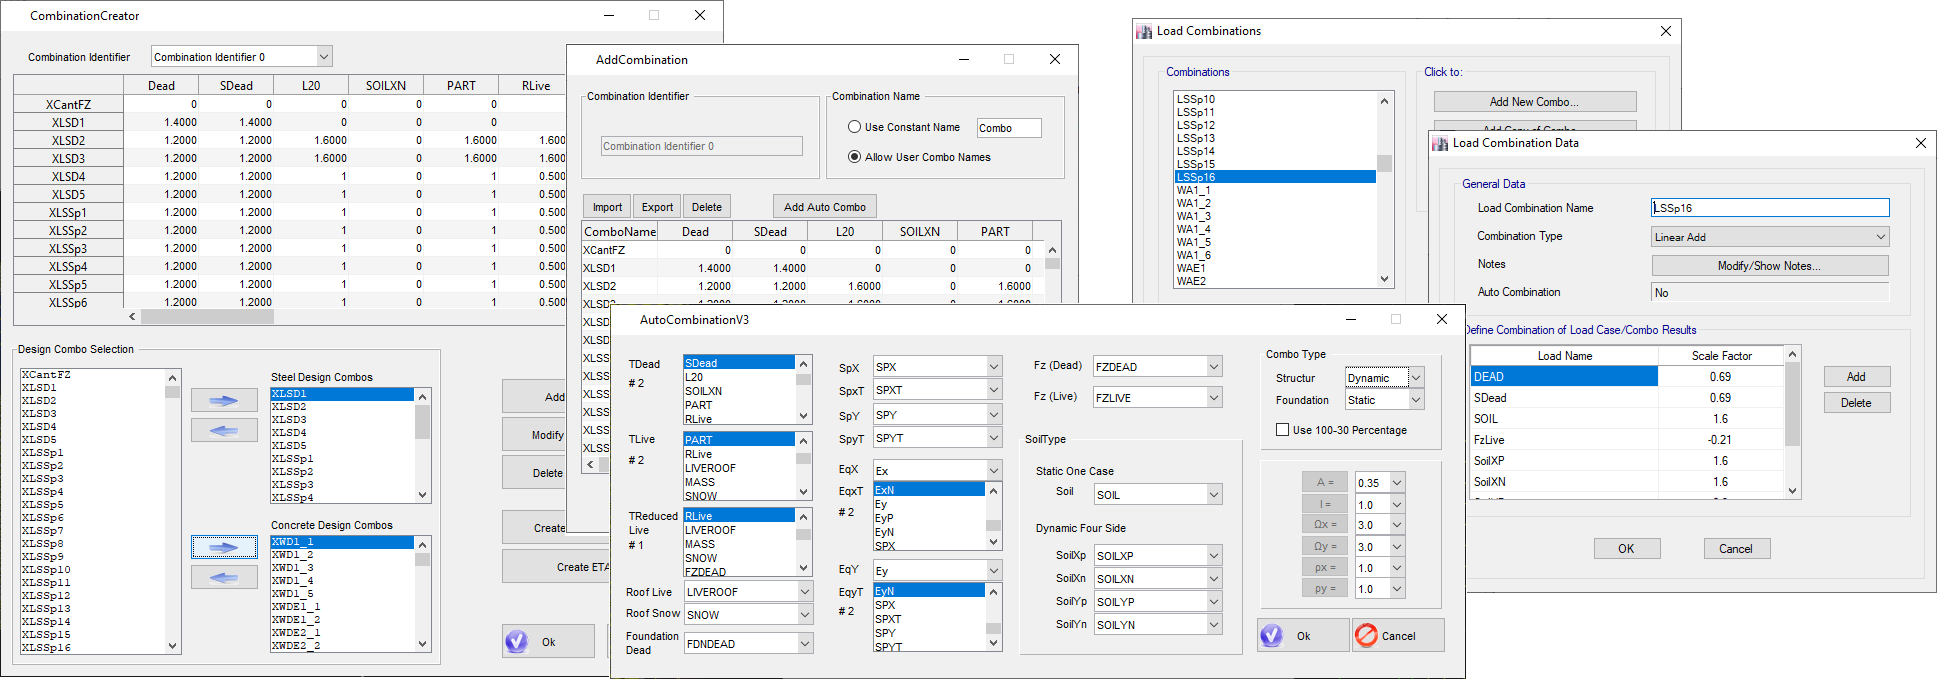Select LSSp16 in the Combinations list
1940x682 pixels.
point(1274,177)
